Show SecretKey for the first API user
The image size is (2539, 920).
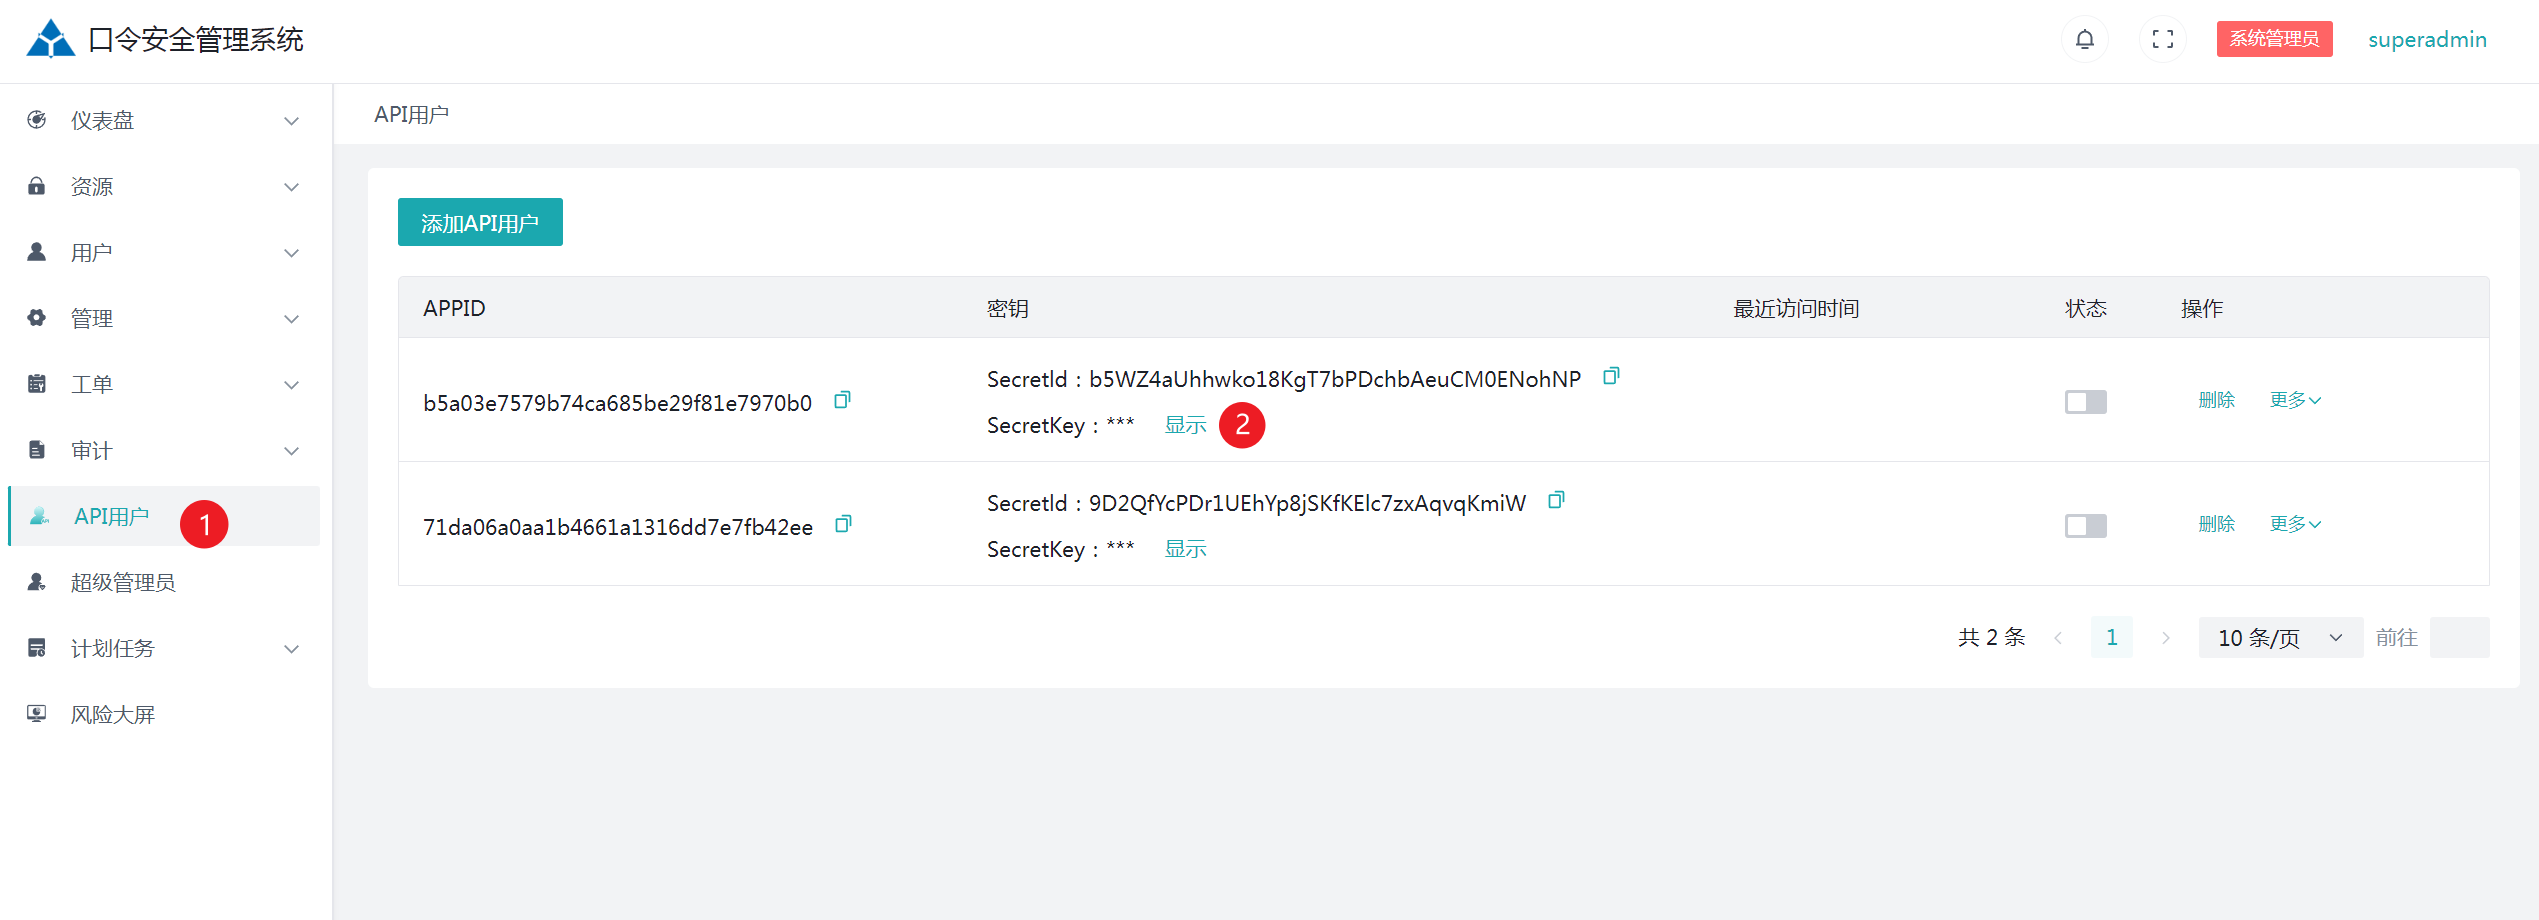pyautogui.click(x=1185, y=426)
